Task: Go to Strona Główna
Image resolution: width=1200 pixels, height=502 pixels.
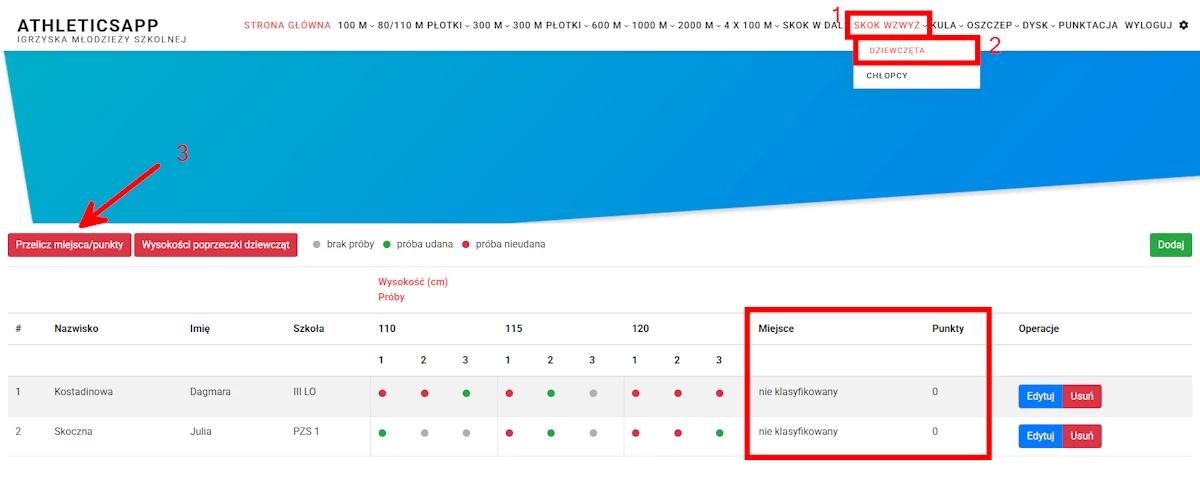Action: (x=287, y=25)
